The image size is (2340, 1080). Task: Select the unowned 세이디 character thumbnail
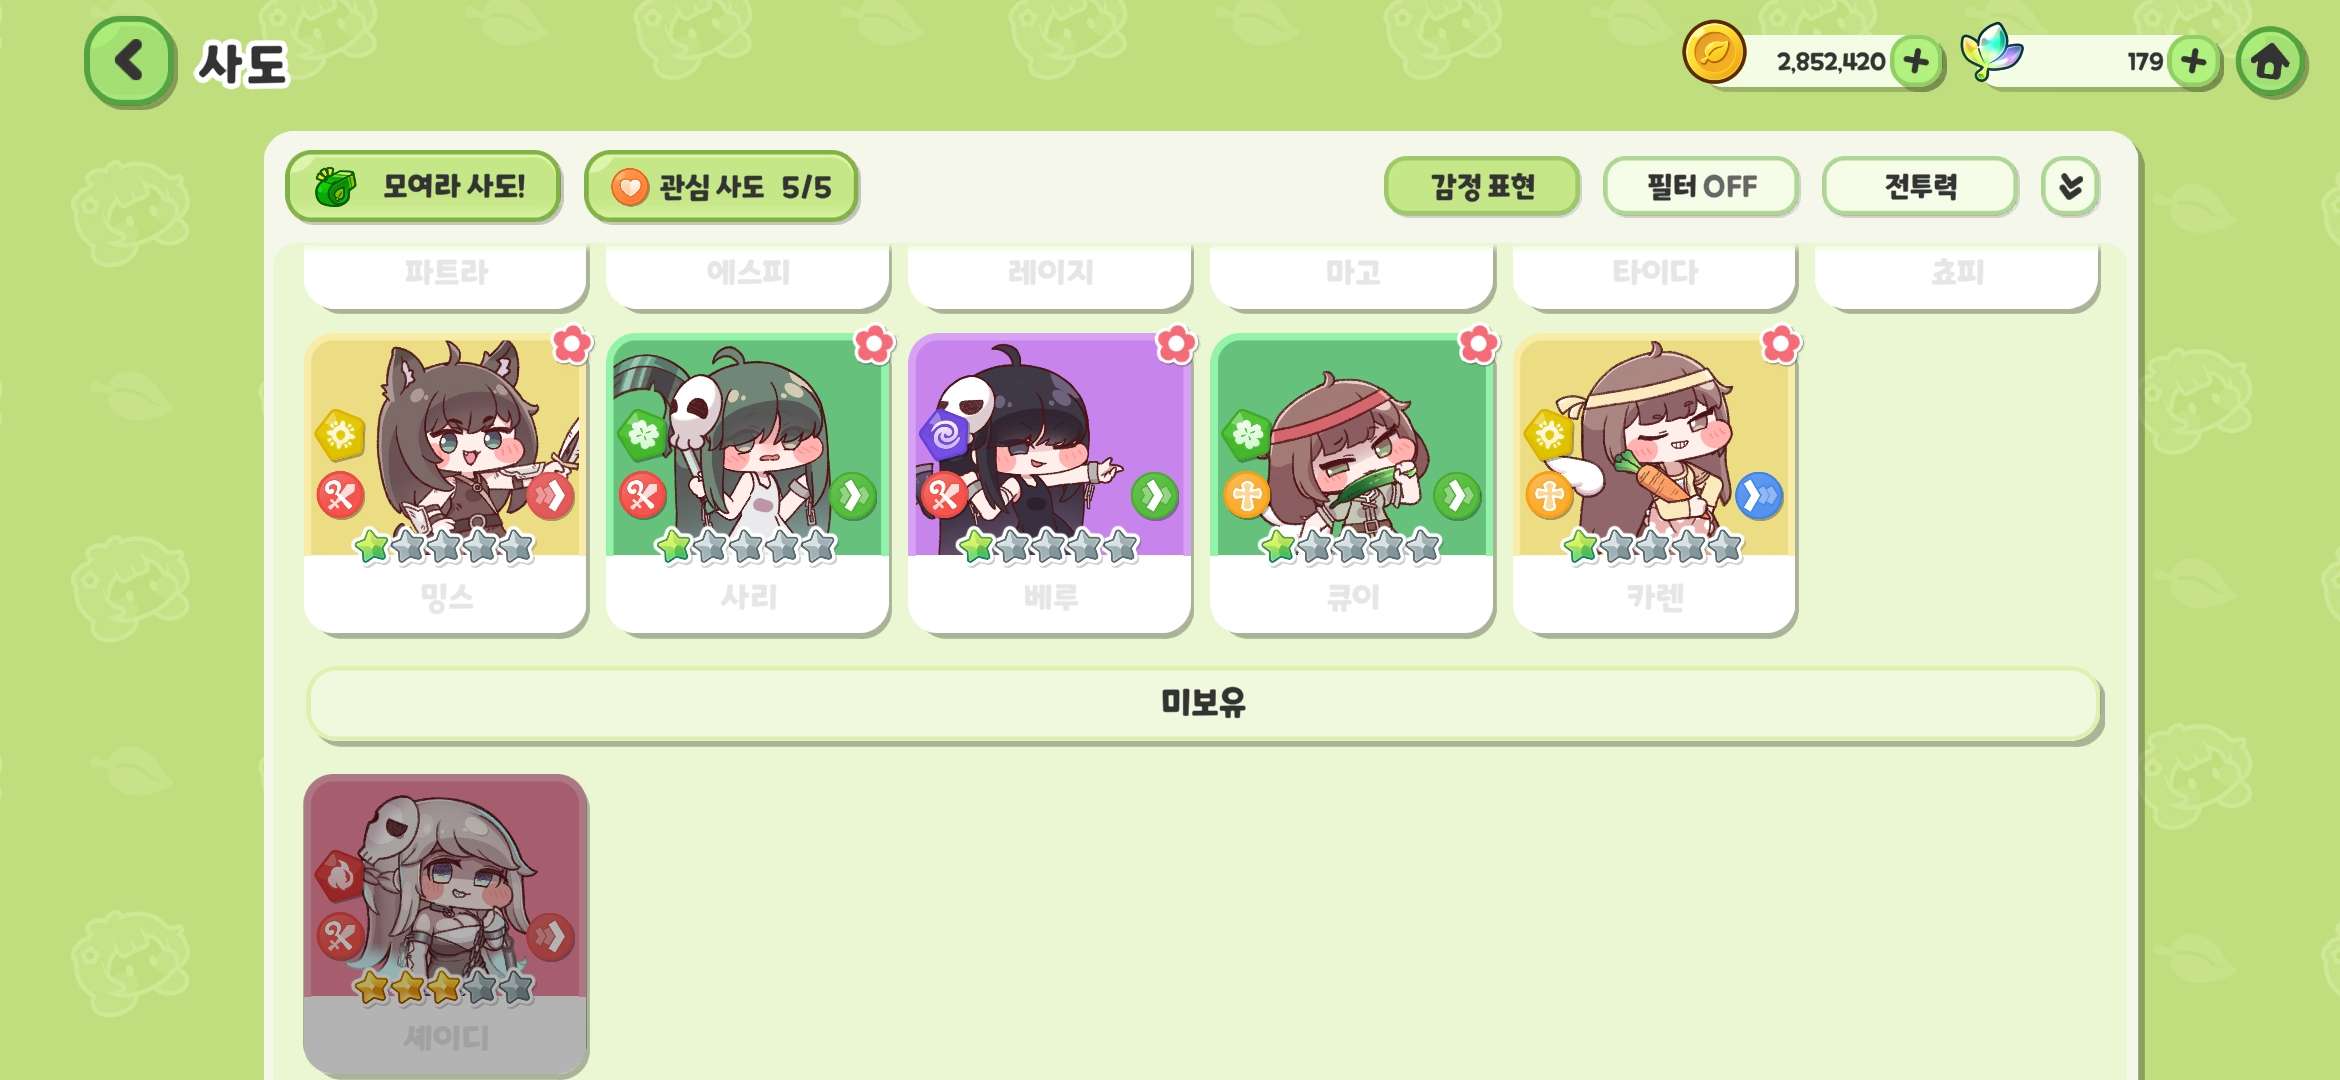445,924
